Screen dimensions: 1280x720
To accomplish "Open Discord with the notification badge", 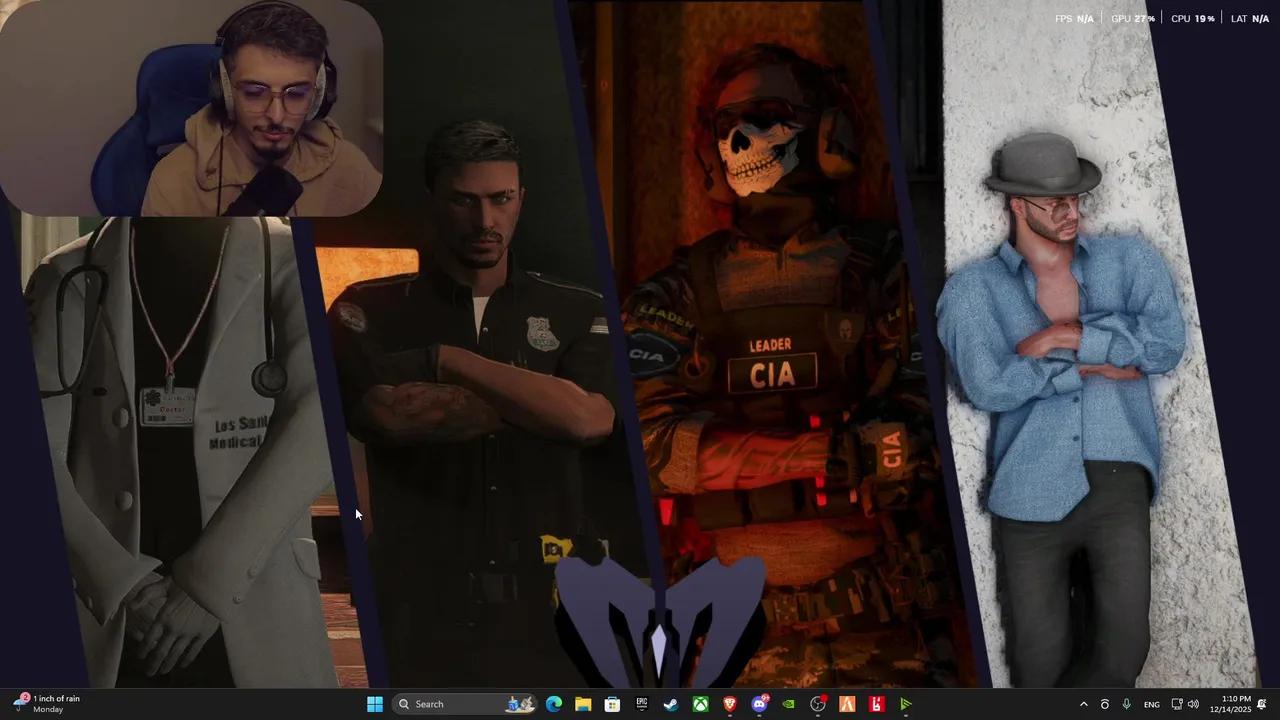I will 760,704.
